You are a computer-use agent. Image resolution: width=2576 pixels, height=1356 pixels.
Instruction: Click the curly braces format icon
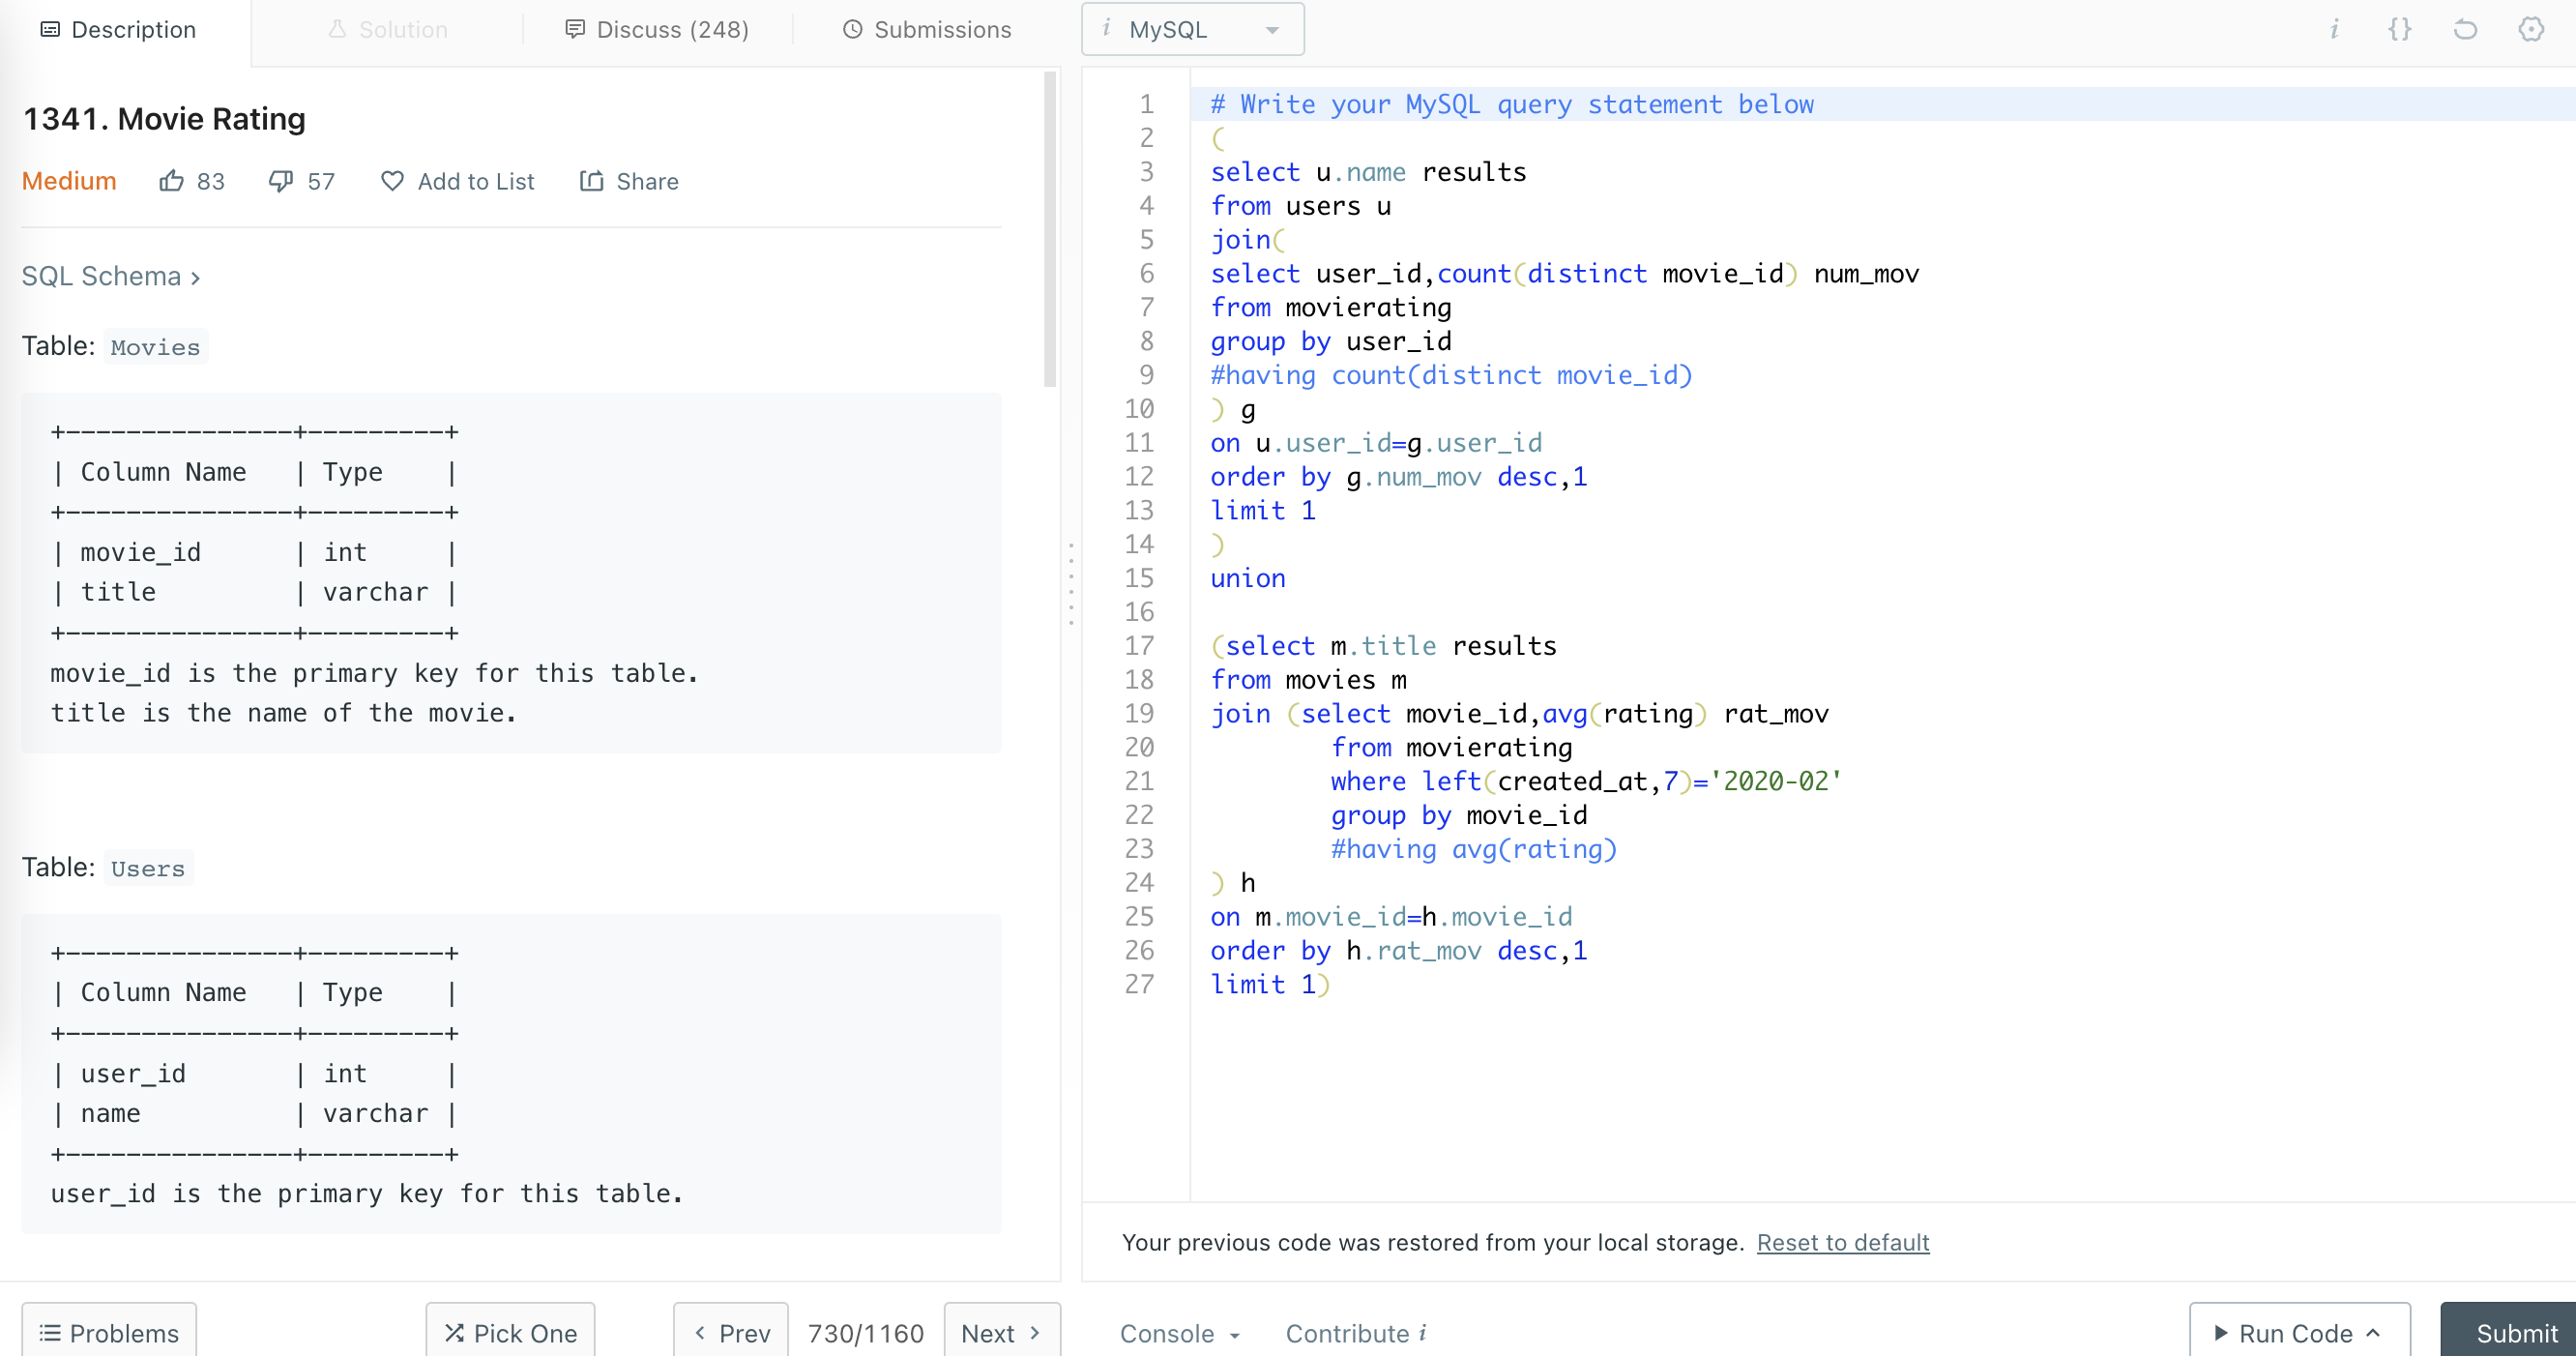(2399, 29)
